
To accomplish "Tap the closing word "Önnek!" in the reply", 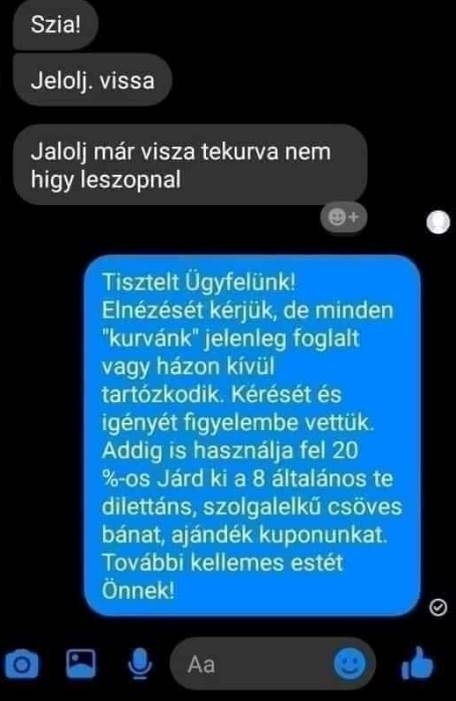I will coord(138,591).
